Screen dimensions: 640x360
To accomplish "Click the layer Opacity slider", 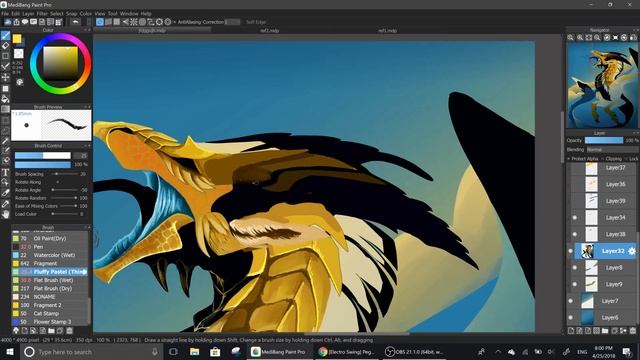I will point(604,140).
